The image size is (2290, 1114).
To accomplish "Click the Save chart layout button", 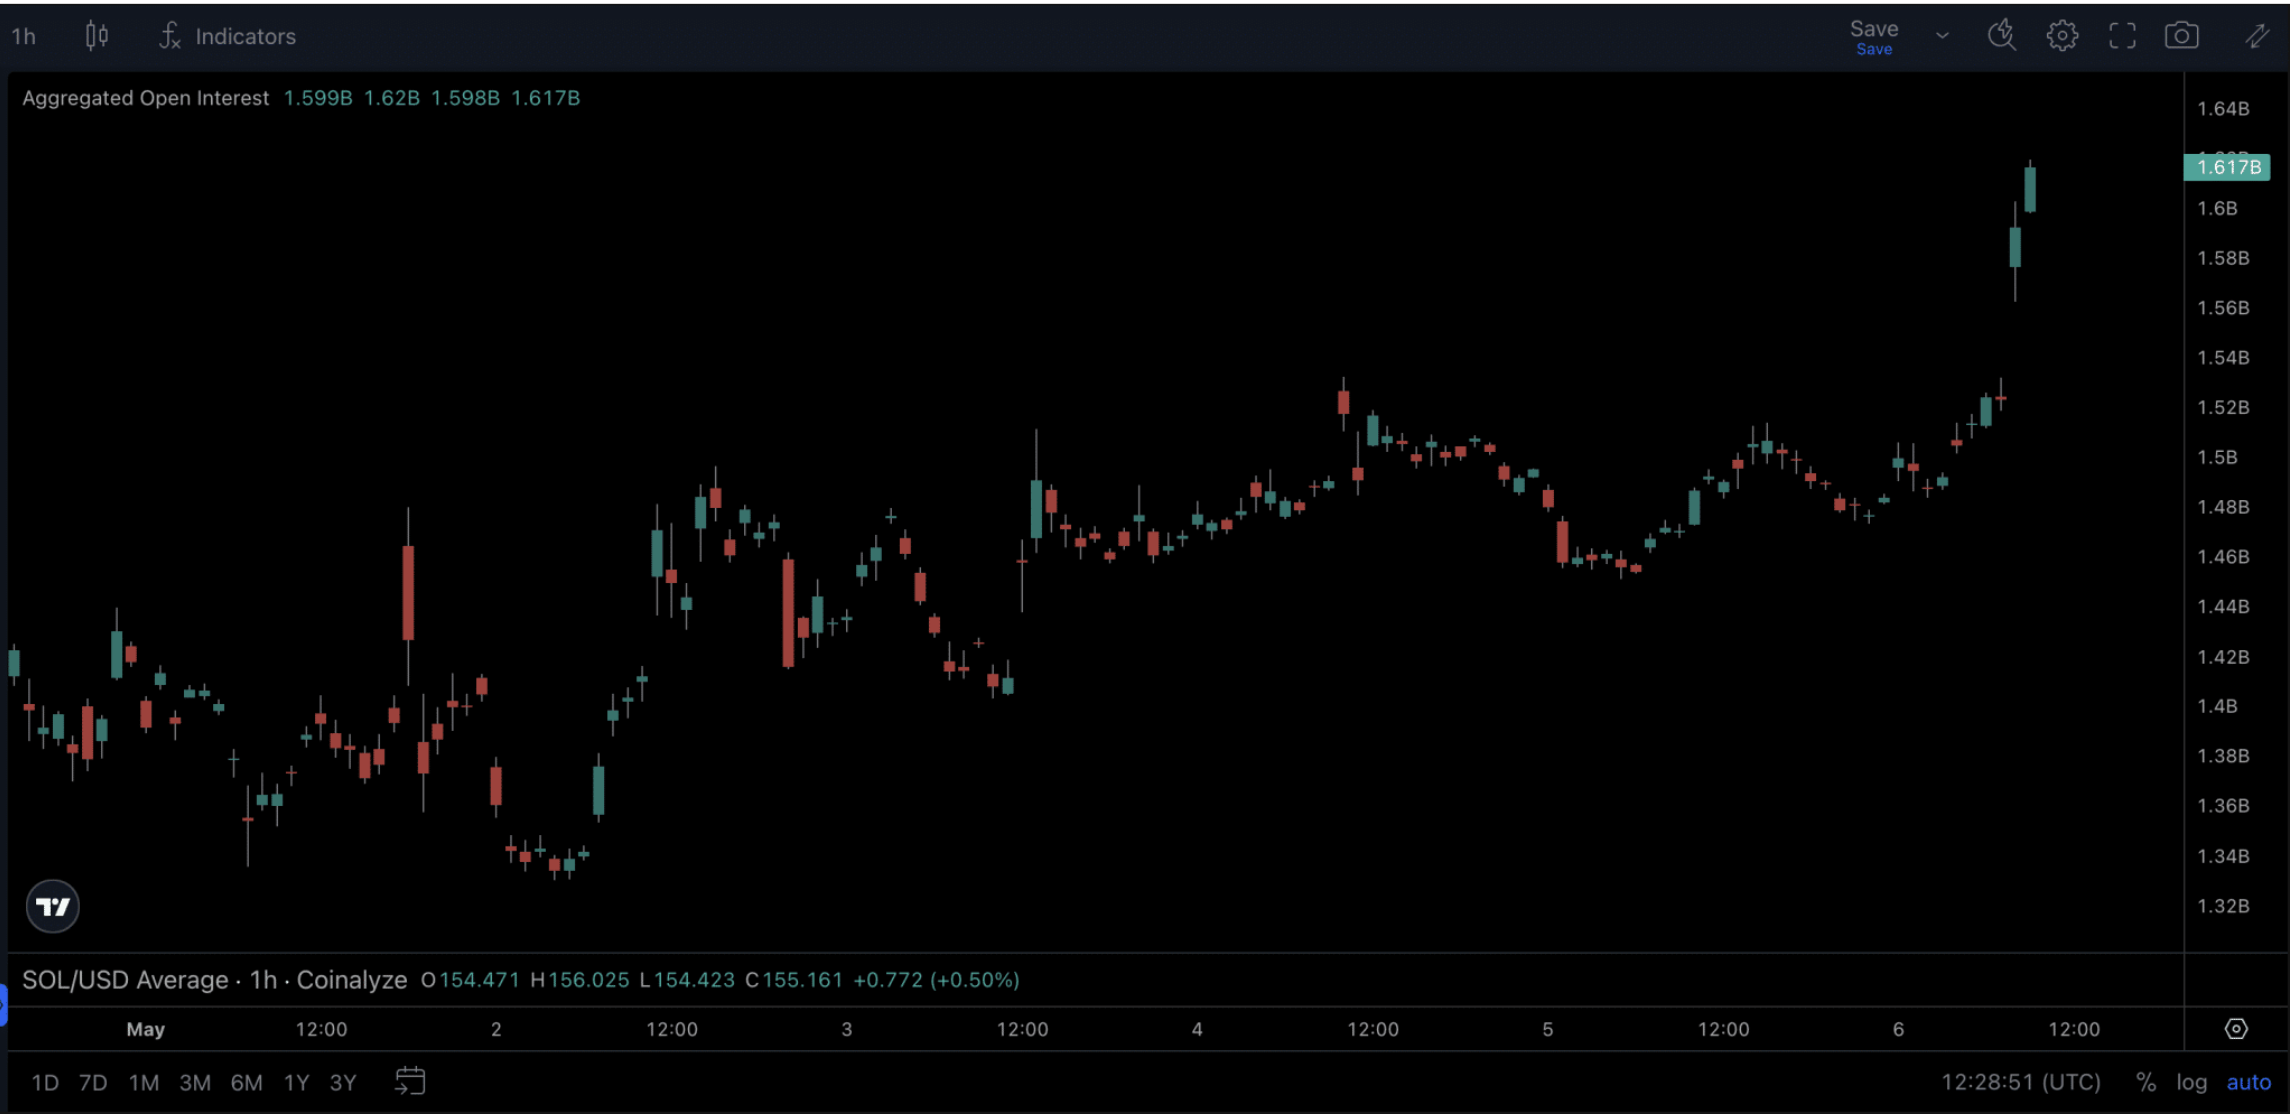I will pyautogui.click(x=1873, y=36).
